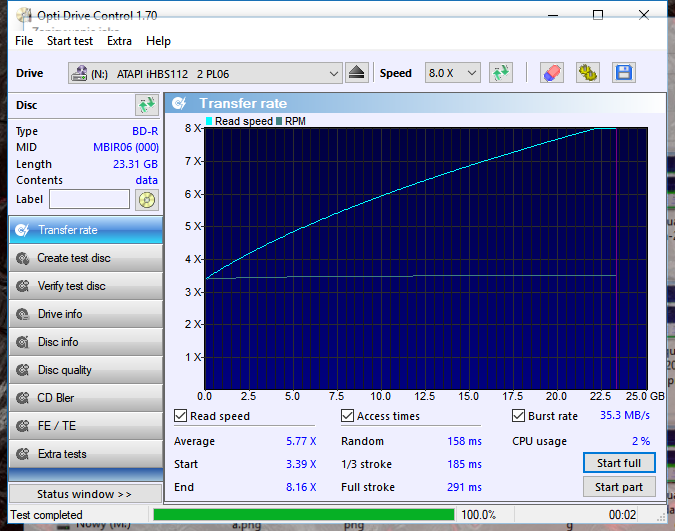
Task: Click the random access 158 ms
Action: click(x=464, y=441)
